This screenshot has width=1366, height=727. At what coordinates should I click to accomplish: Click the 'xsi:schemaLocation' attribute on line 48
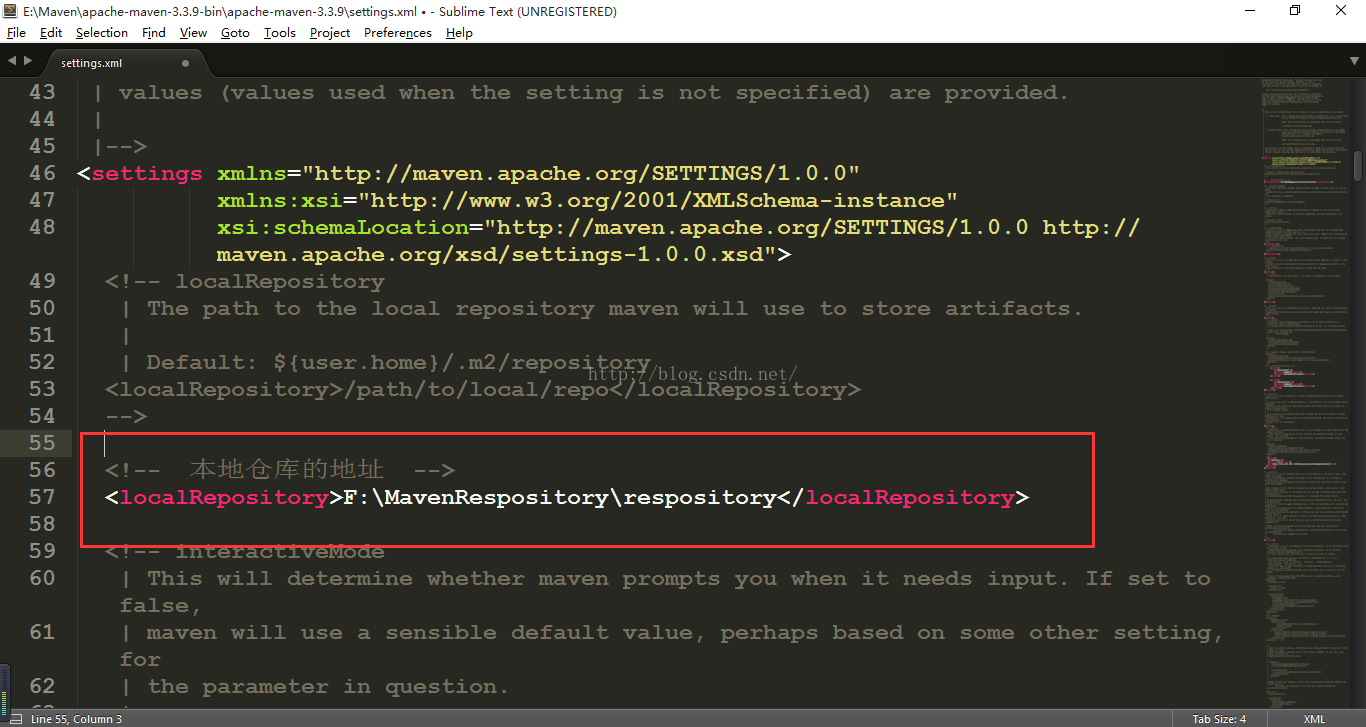click(x=342, y=228)
